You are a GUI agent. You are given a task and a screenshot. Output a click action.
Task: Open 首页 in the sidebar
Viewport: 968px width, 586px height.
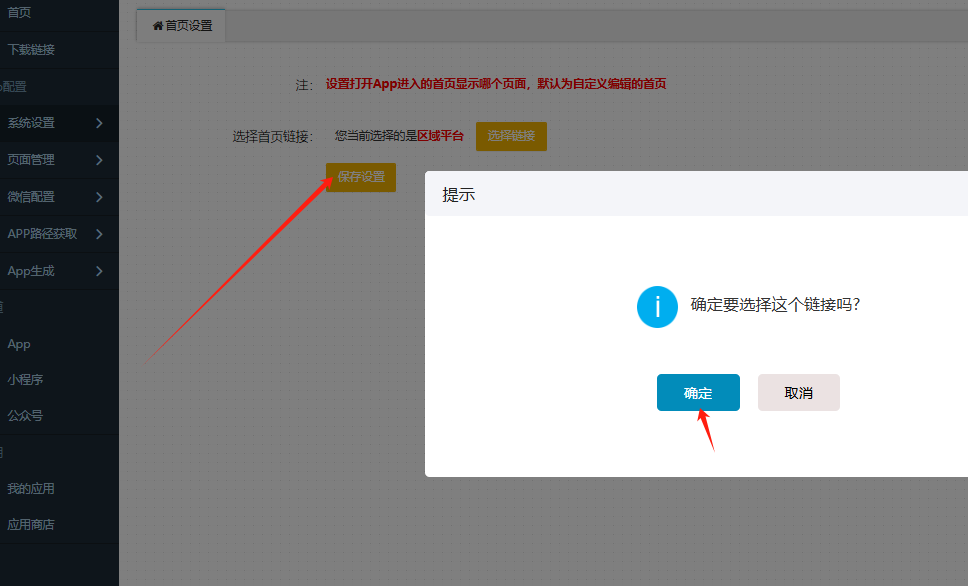pyautogui.click(x=19, y=12)
